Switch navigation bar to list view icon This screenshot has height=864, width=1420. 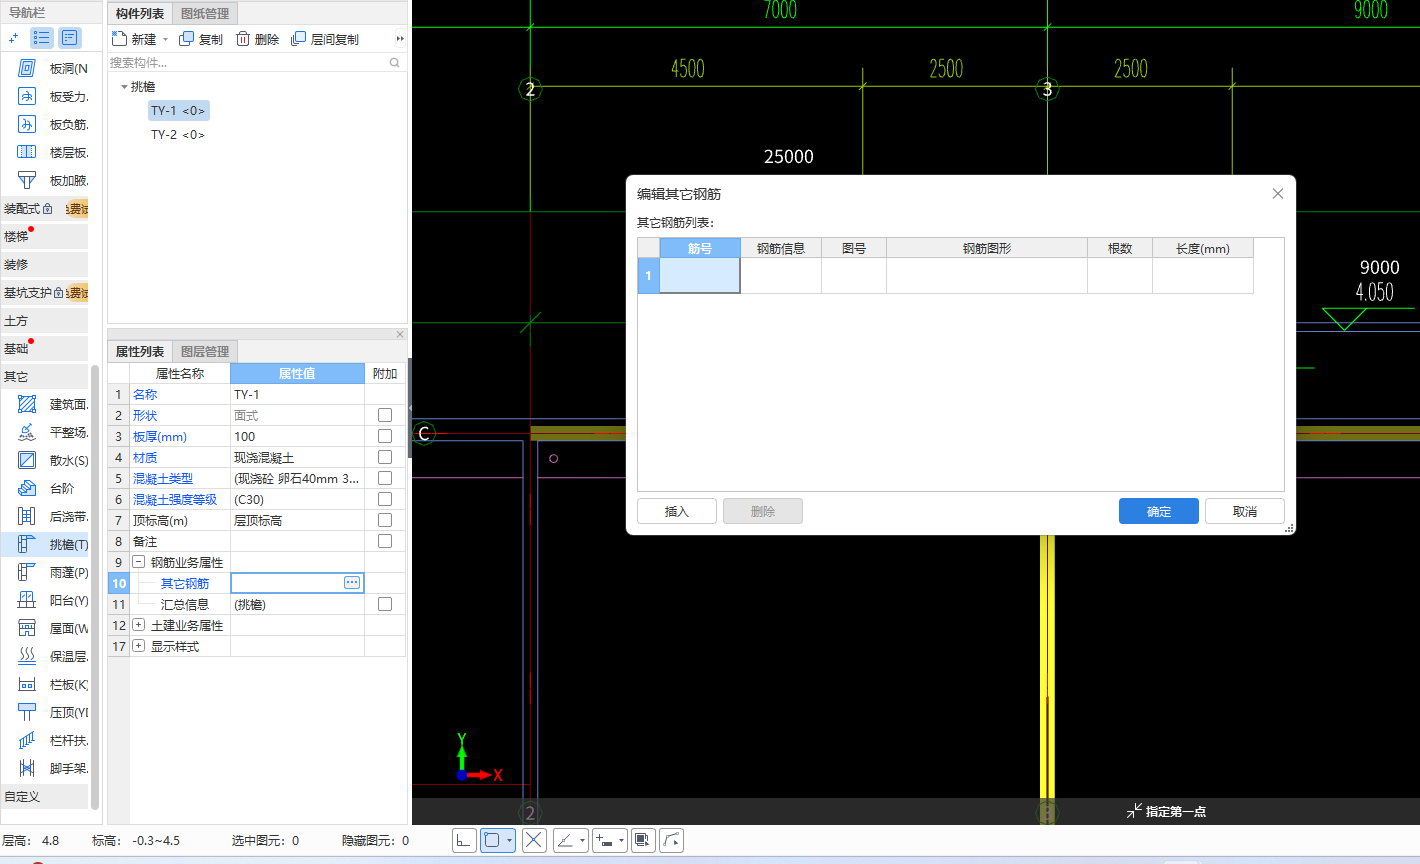point(42,38)
